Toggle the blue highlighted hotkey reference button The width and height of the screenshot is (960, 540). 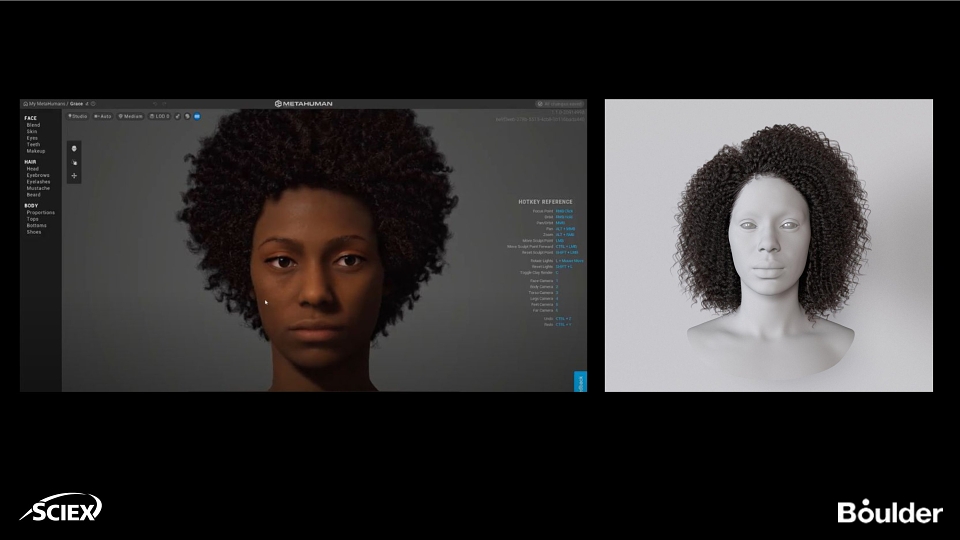[197, 116]
